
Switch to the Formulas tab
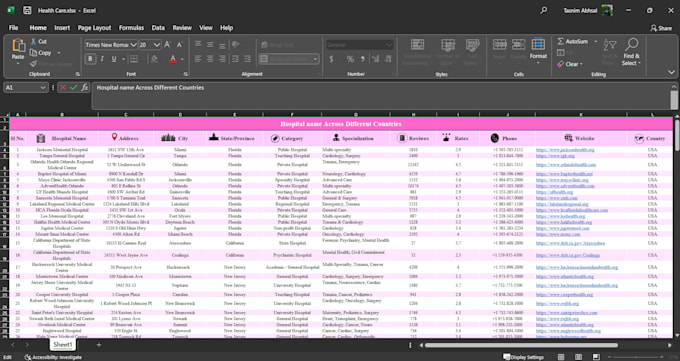pos(131,28)
